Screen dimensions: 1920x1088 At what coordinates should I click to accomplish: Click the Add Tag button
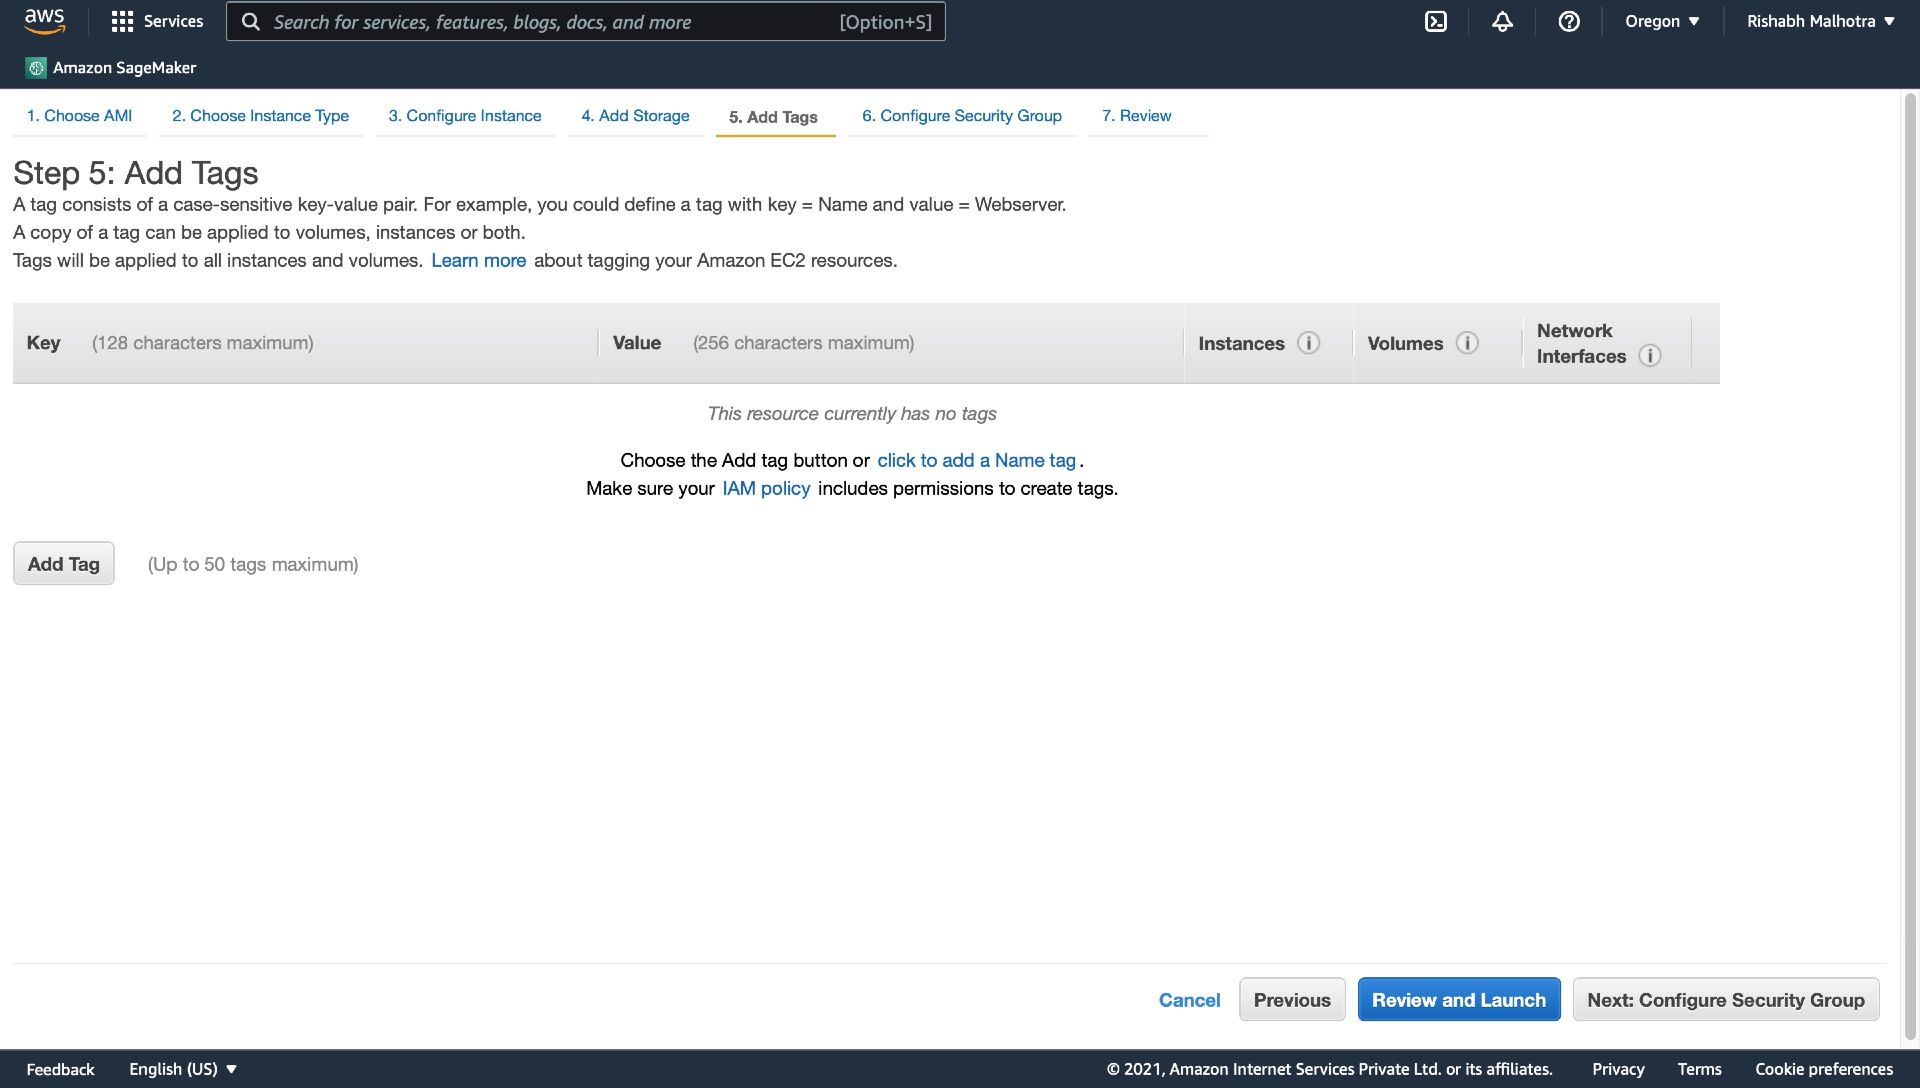[62, 562]
